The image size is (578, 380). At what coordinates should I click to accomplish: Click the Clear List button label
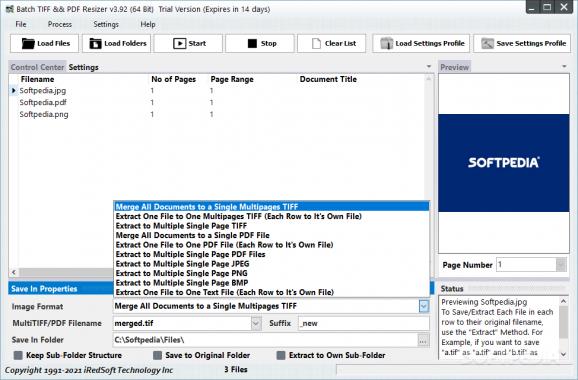pyautogui.click(x=340, y=43)
